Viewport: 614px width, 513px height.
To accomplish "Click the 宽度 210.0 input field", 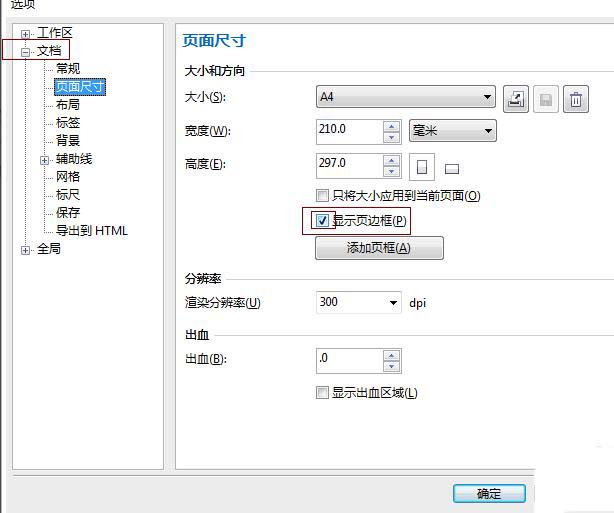I will click(x=350, y=132).
